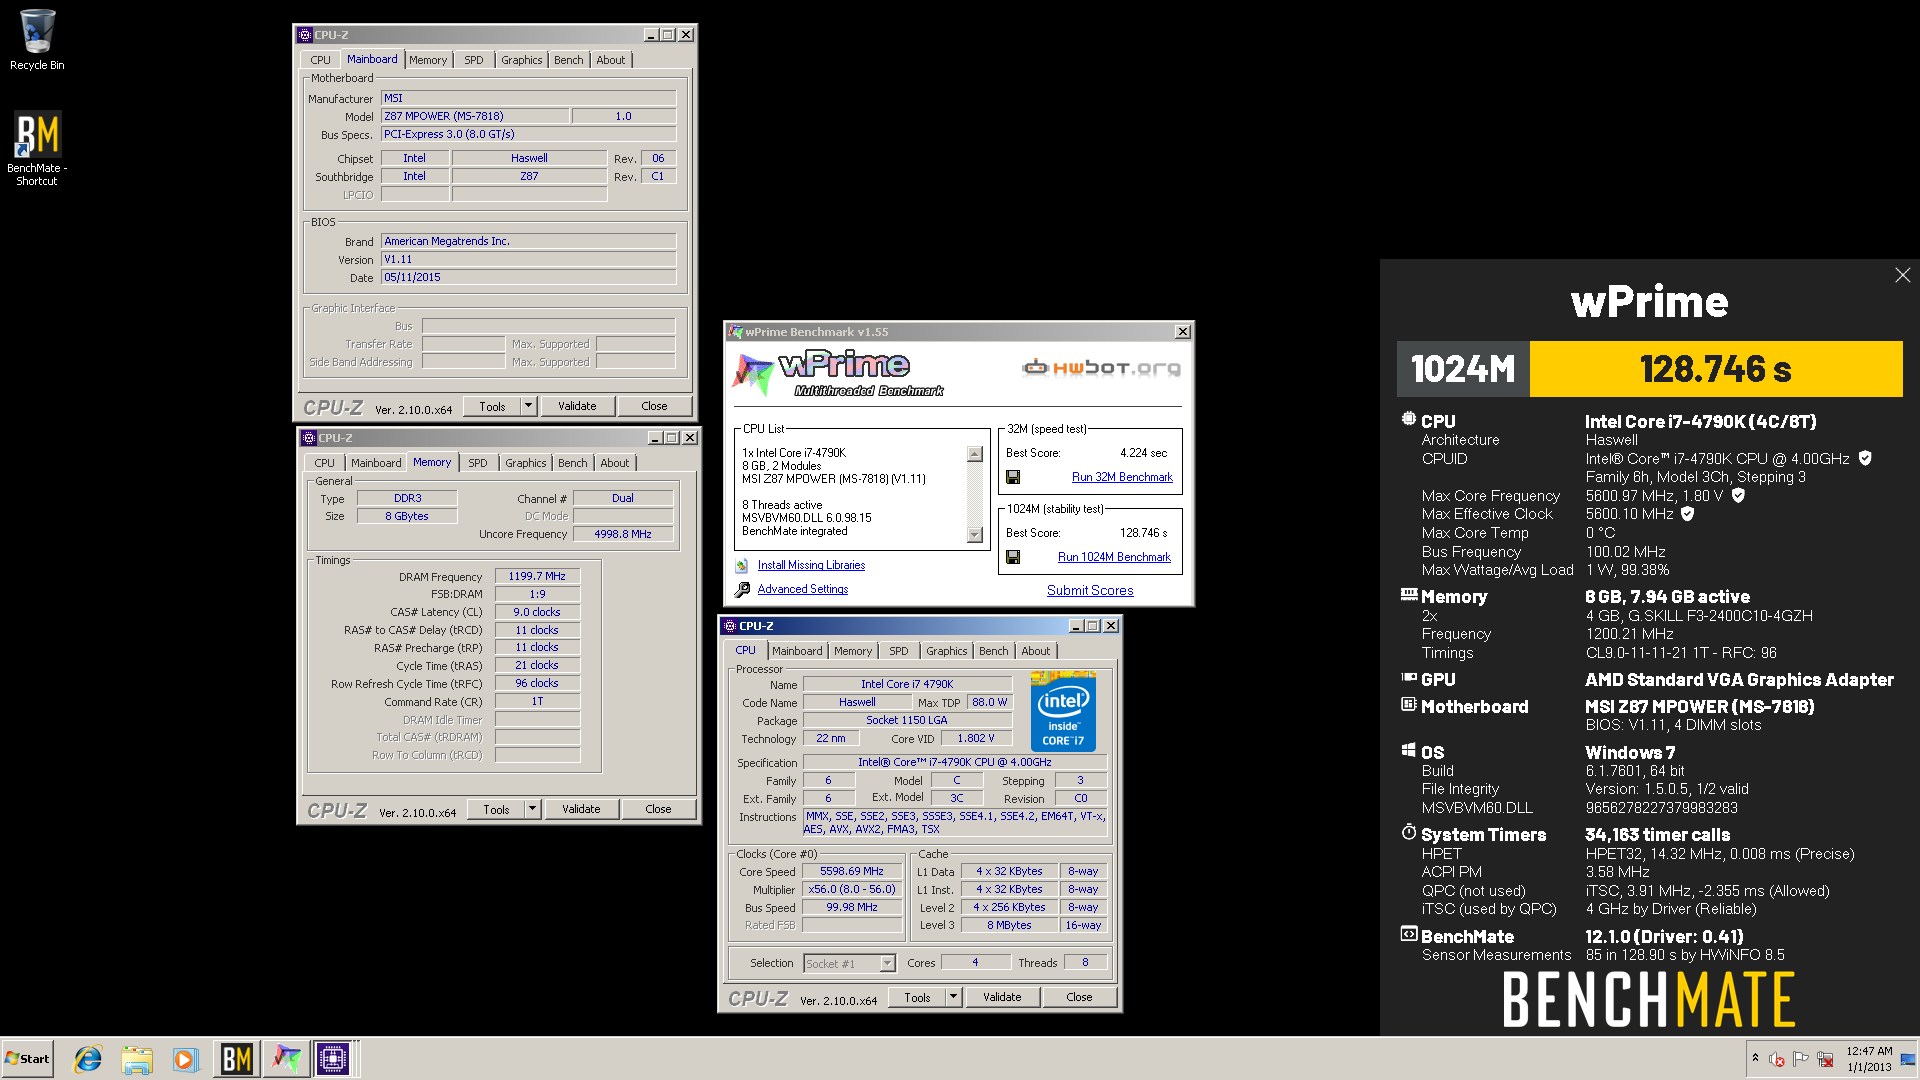The image size is (1920, 1080).
Task: Open the Windows Start menu
Action: point(27,1059)
